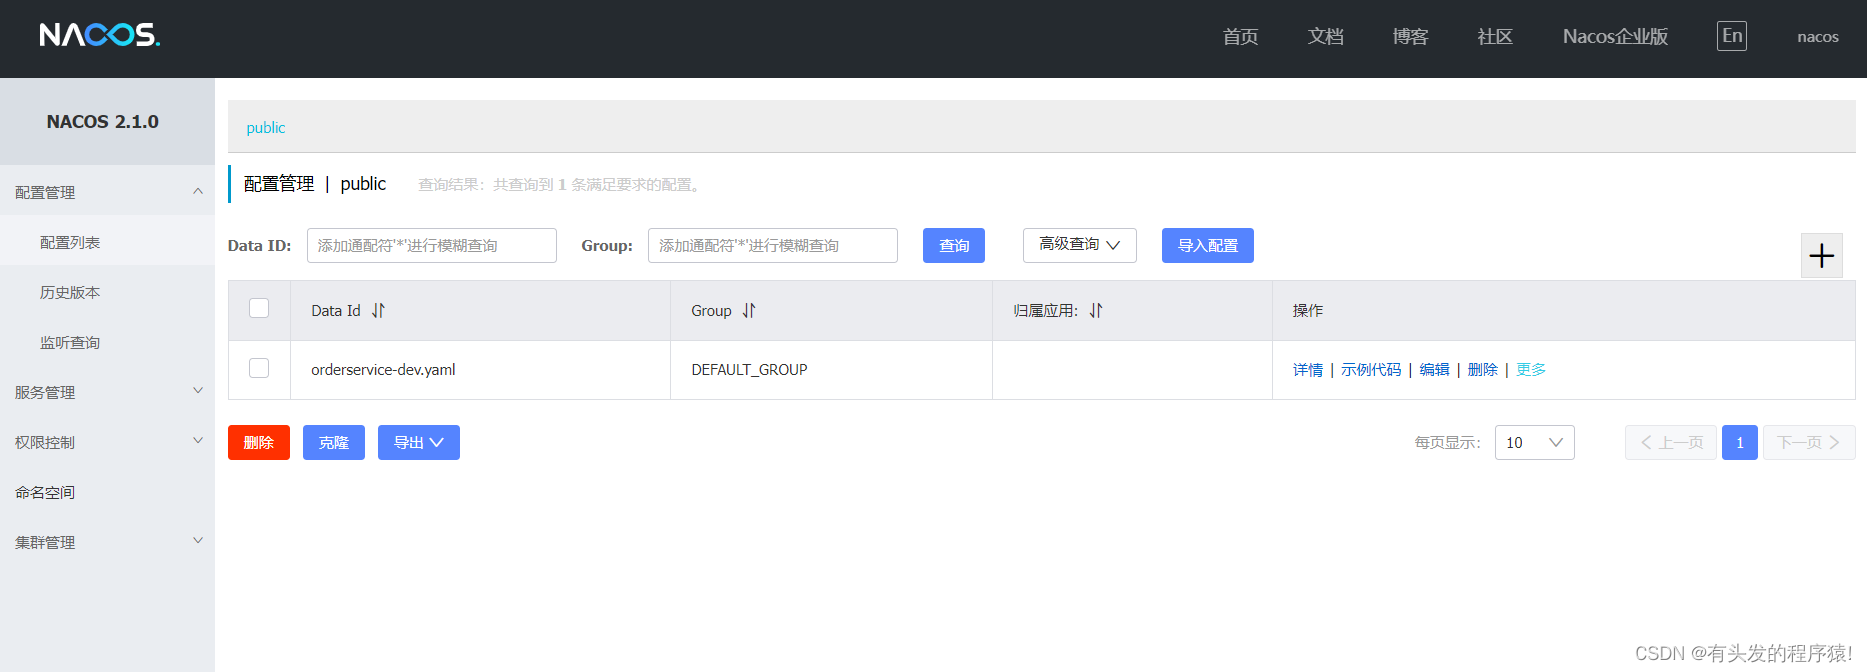The width and height of the screenshot is (1867, 672).
Task: Select 监听查询 in the sidebar
Action: tap(107, 342)
